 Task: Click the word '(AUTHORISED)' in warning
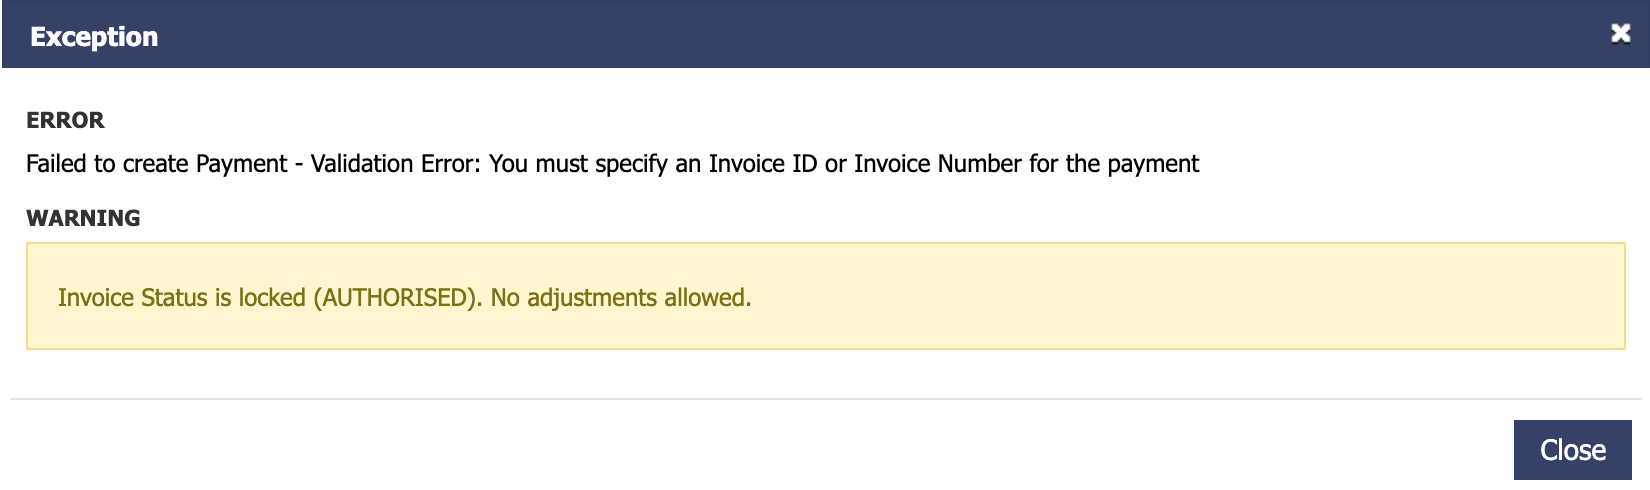point(398,298)
